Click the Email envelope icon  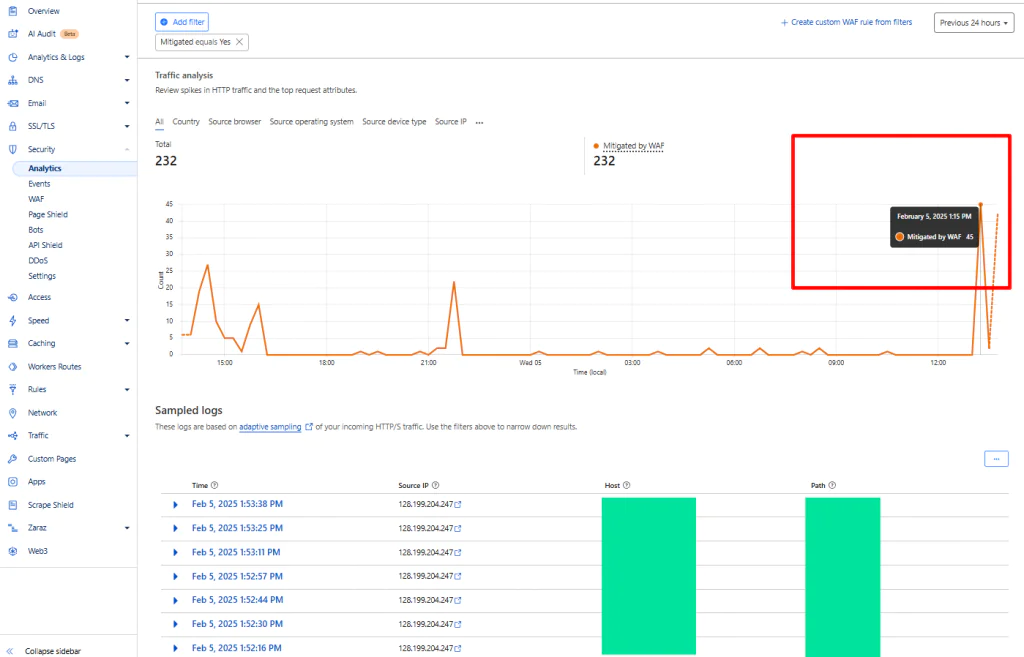click(x=12, y=103)
